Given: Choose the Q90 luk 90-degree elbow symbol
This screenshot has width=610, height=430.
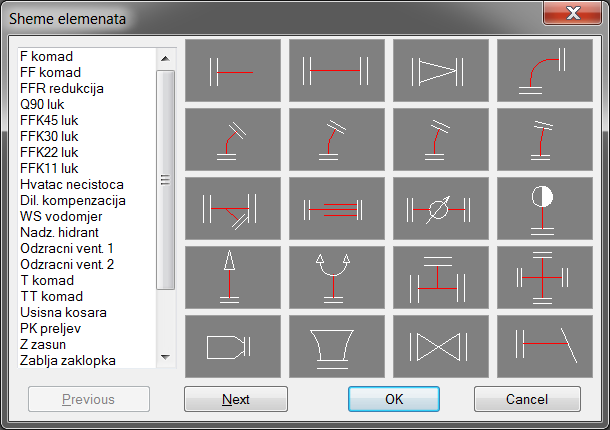Looking at the screenshot, I should pyautogui.click(x=545, y=70).
